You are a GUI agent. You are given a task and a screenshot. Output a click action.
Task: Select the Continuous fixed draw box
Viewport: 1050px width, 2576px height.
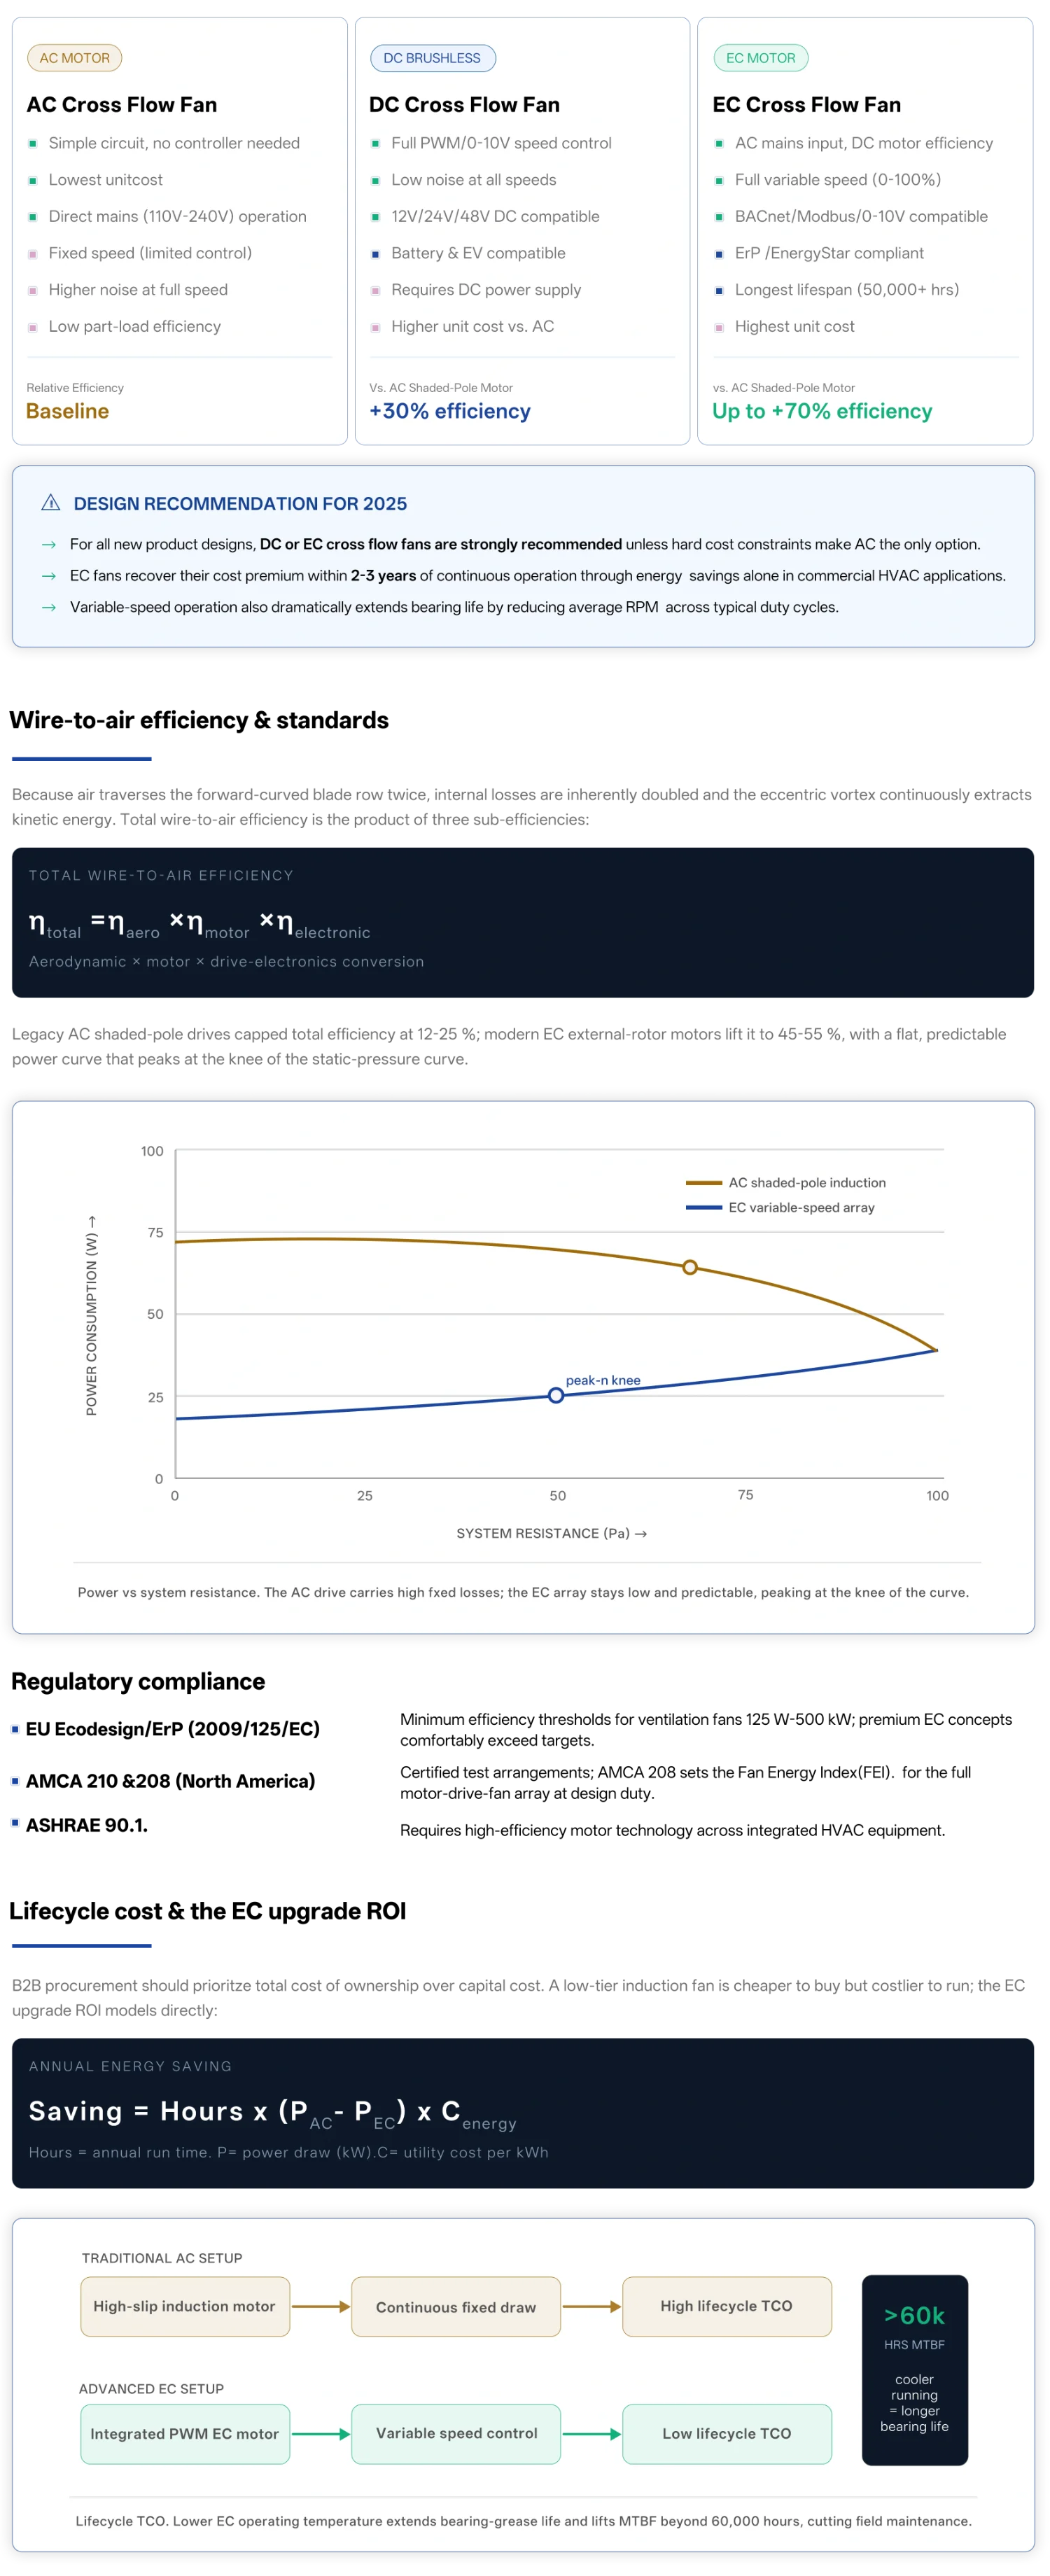click(x=456, y=2306)
